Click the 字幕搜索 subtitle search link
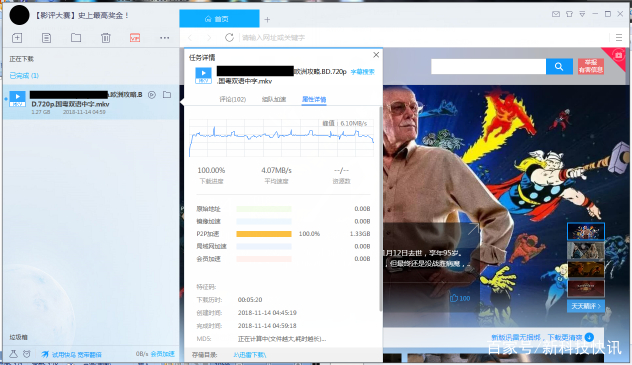The width and height of the screenshot is (632, 365). (x=362, y=72)
